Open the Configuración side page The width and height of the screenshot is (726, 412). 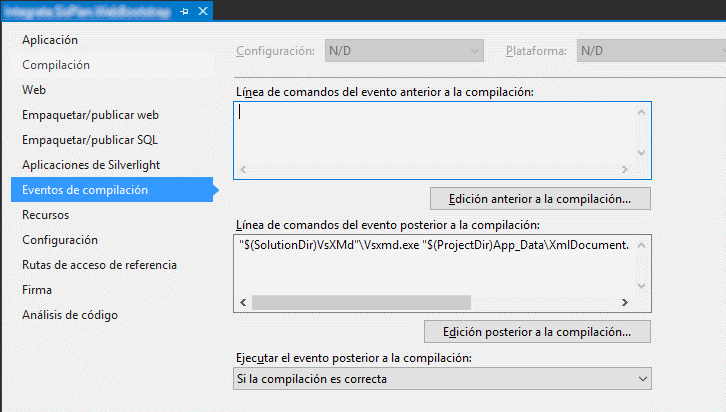(60, 240)
